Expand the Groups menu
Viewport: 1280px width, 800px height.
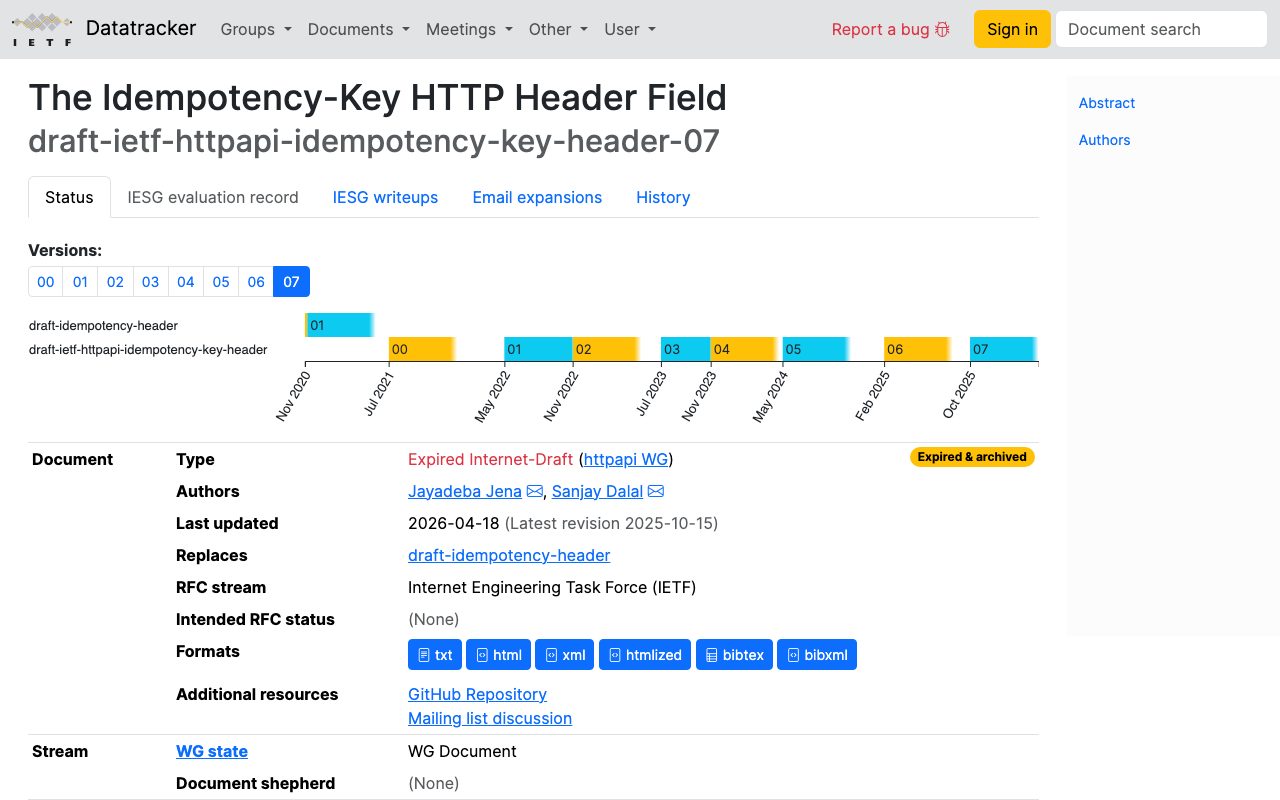click(x=256, y=29)
